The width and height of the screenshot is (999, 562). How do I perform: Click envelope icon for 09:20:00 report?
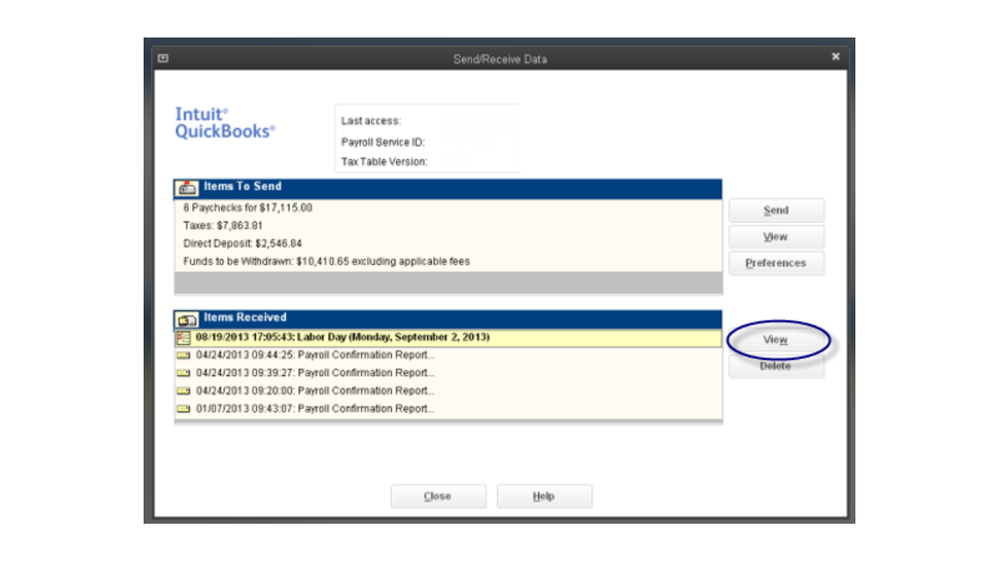(x=183, y=391)
